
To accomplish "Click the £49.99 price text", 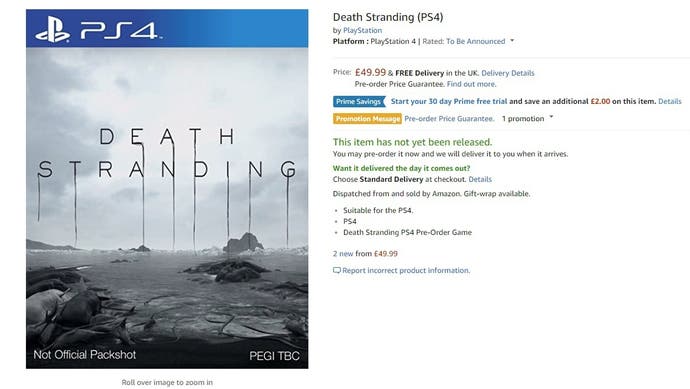I will click(370, 72).
